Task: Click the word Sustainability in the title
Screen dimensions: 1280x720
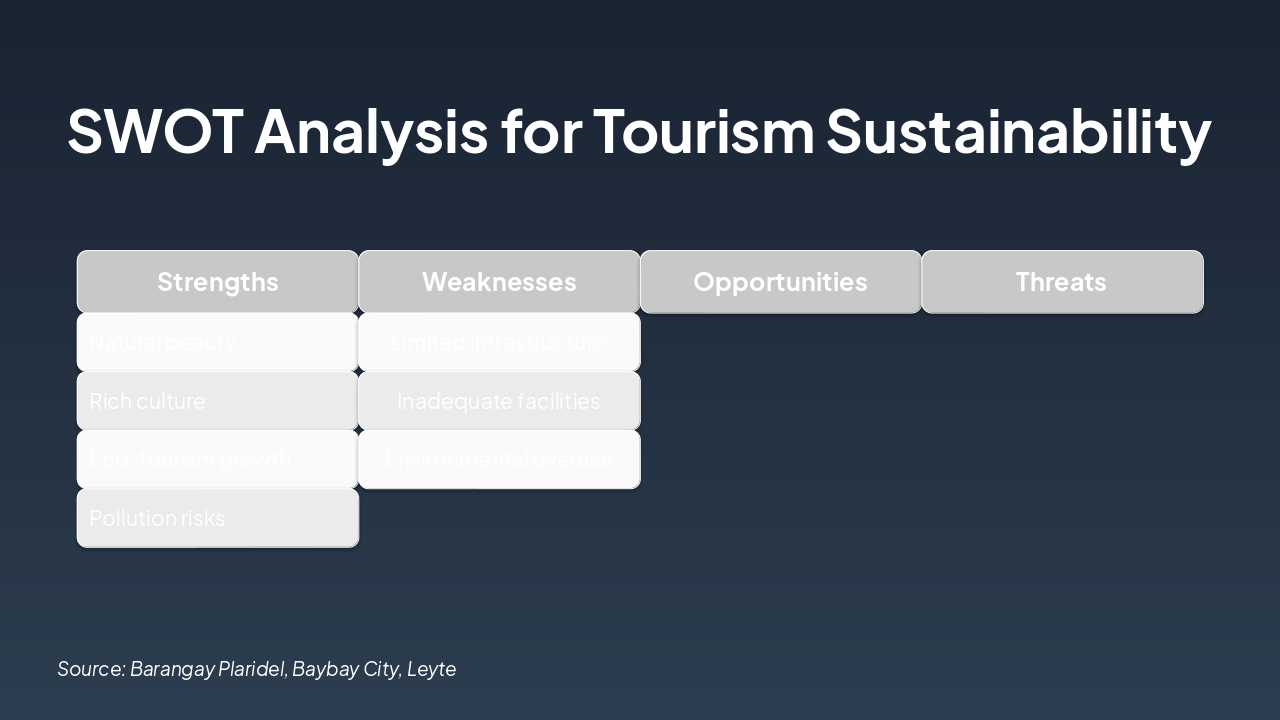Action: point(1018,131)
